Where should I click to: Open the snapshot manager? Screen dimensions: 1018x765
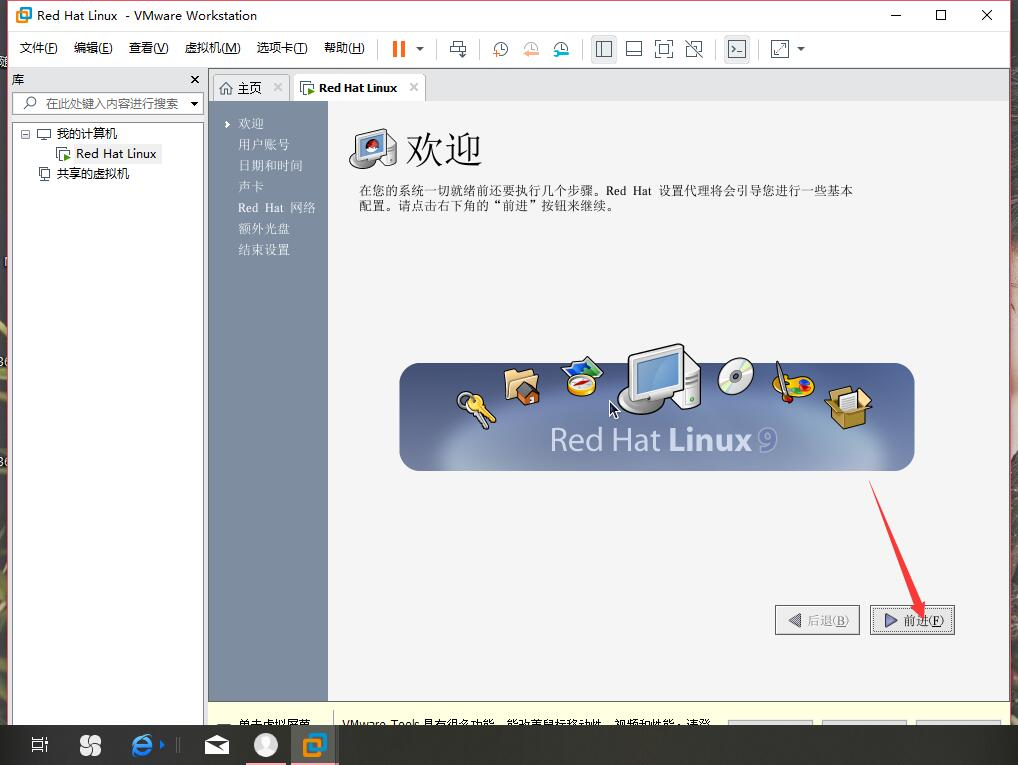(x=562, y=49)
